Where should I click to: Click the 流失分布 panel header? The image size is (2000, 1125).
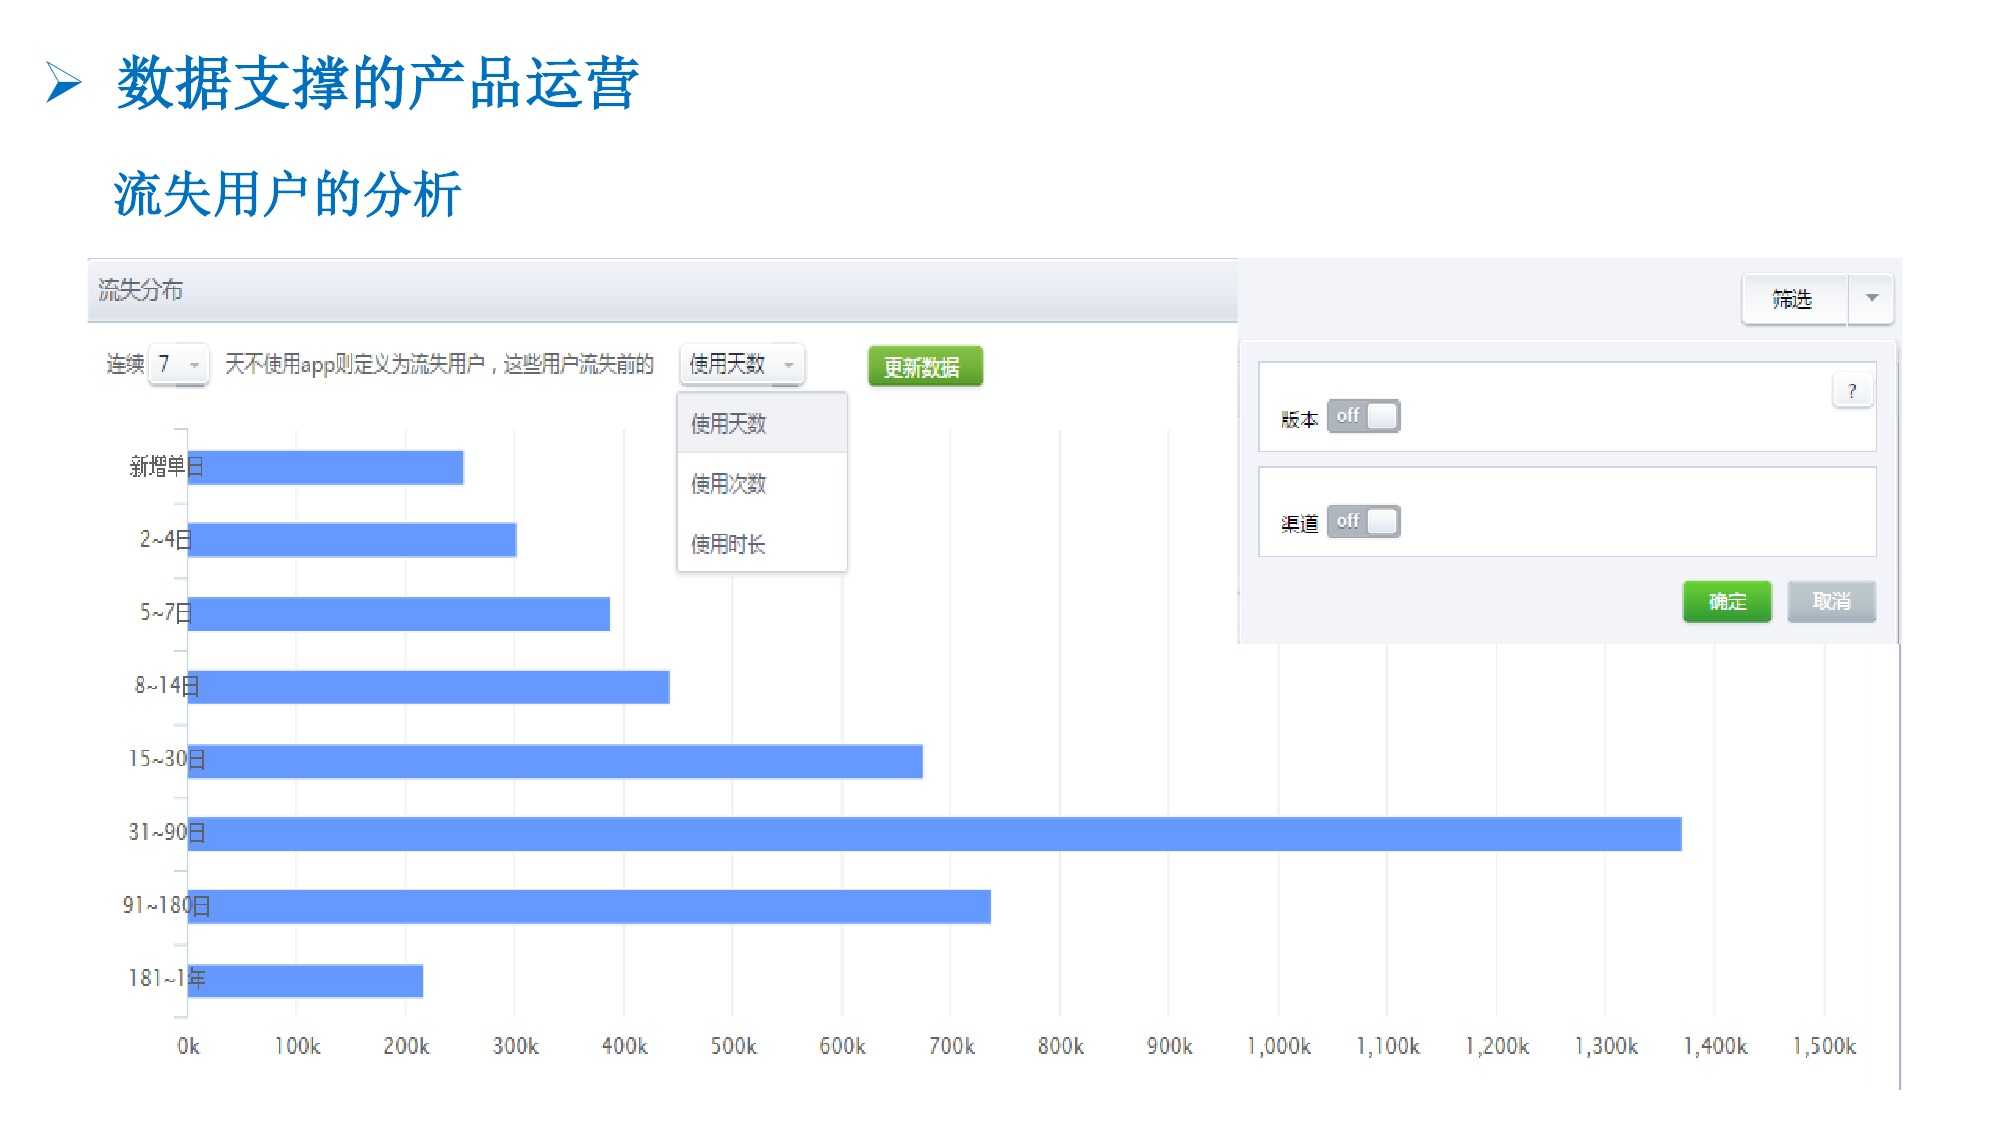[140, 290]
